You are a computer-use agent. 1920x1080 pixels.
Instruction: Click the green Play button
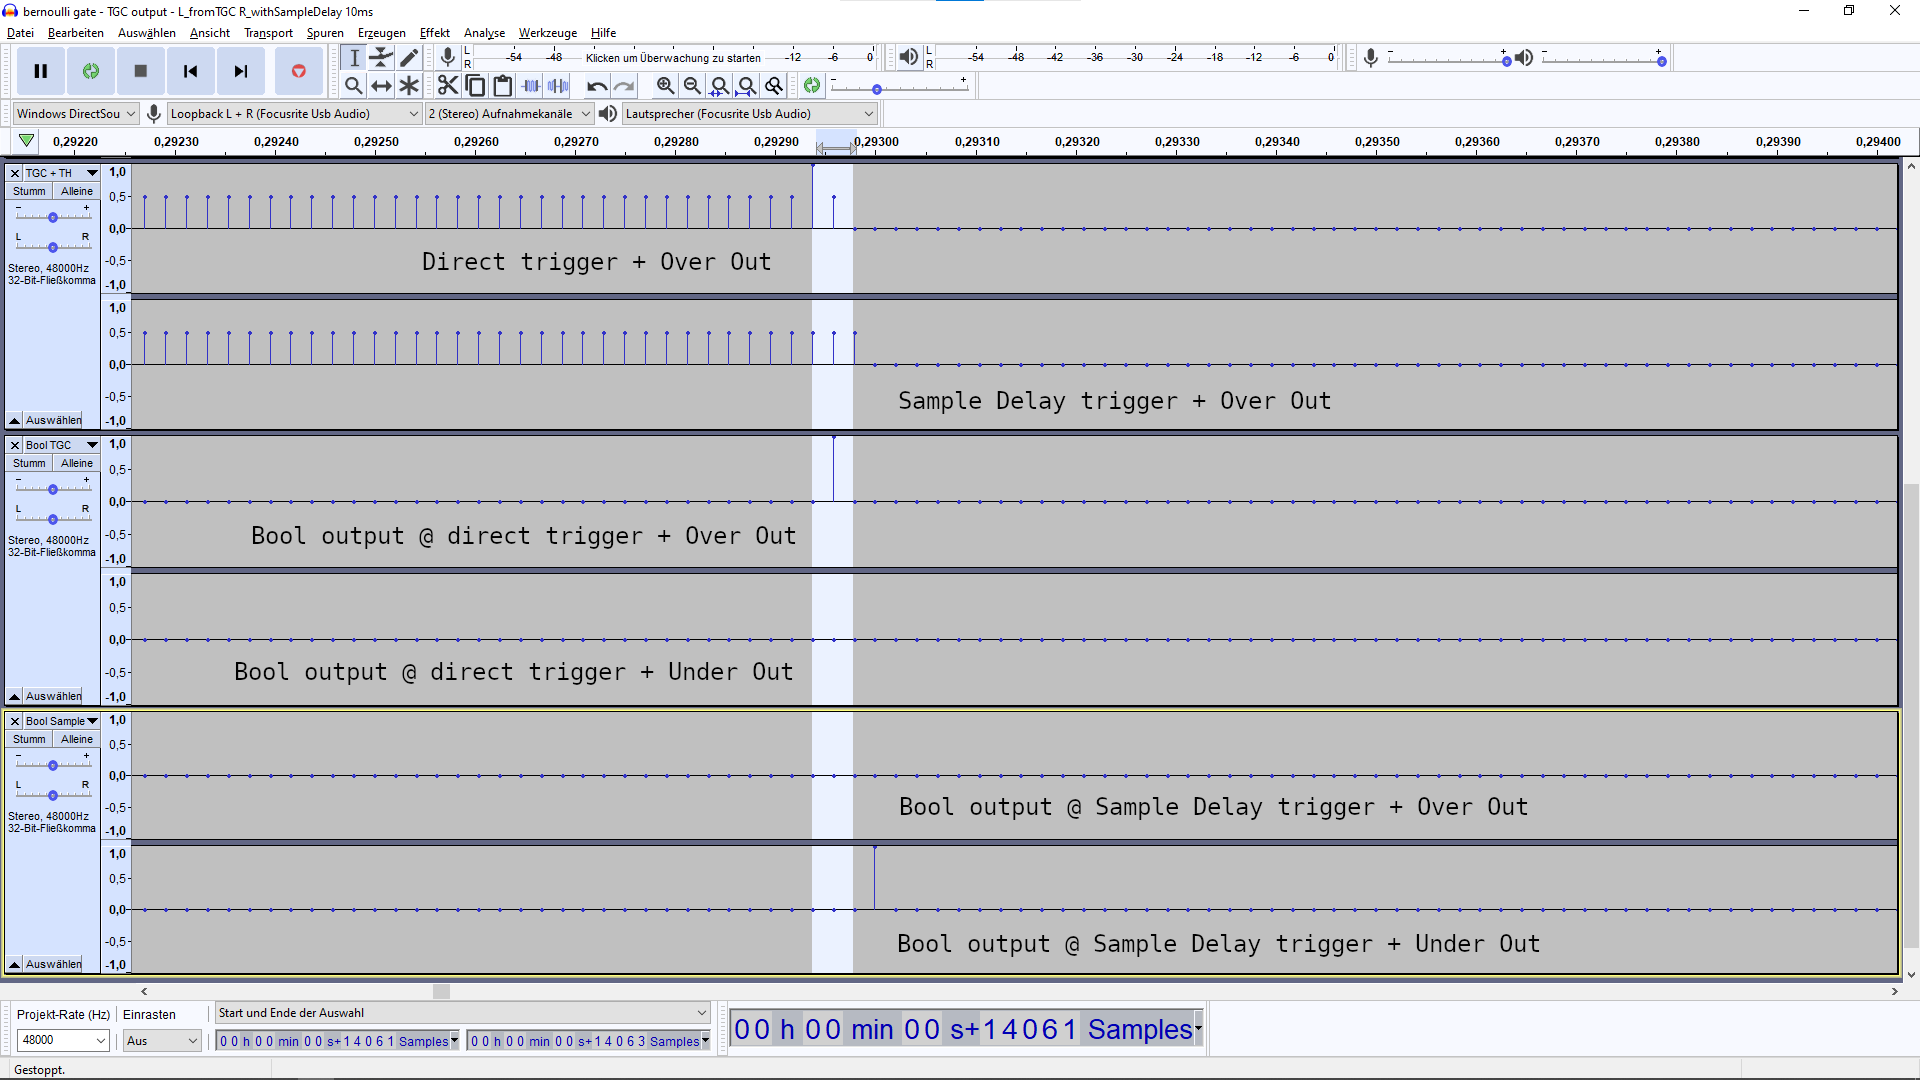pyautogui.click(x=91, y=71)
